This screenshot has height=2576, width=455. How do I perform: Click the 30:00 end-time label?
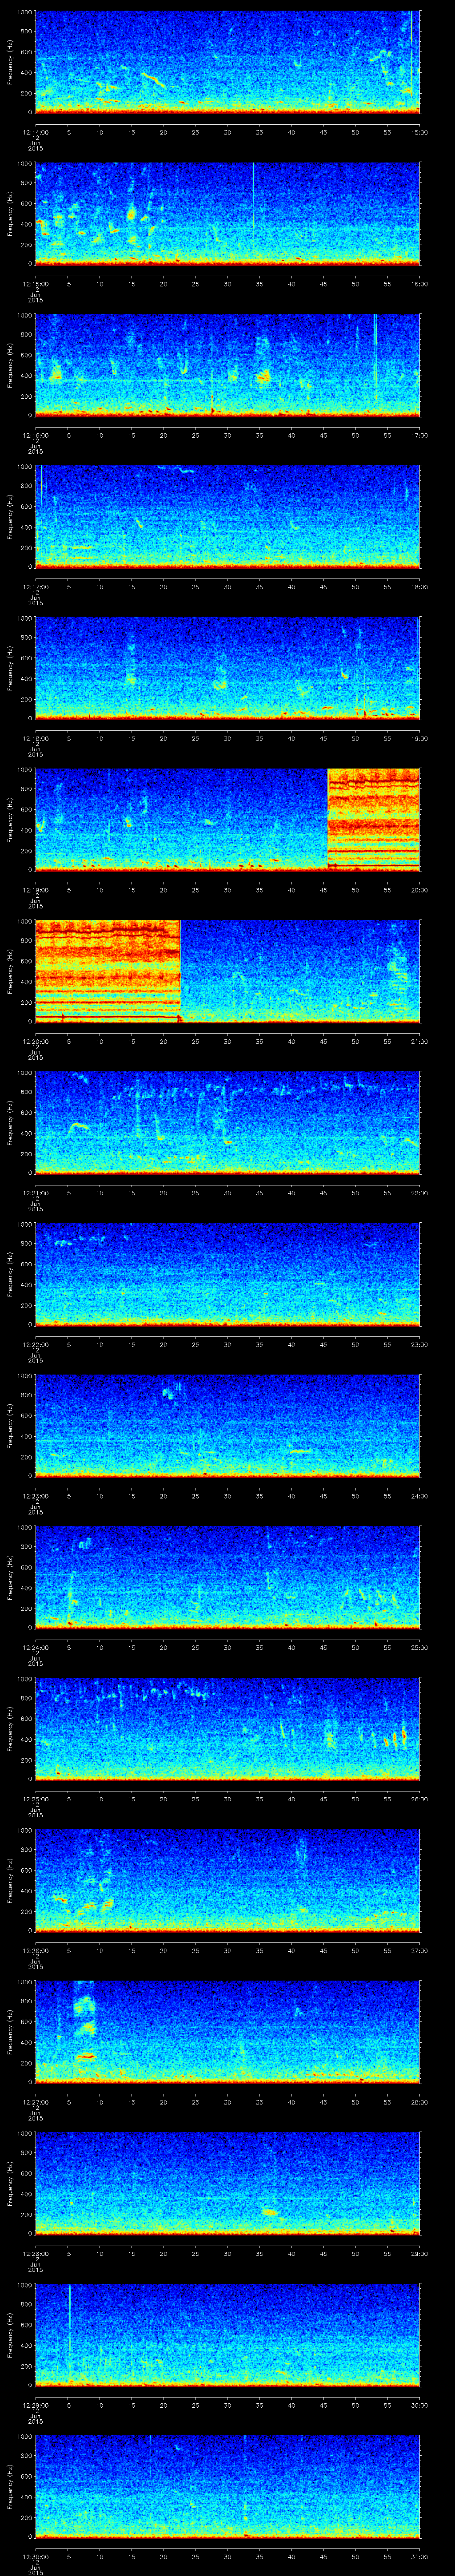pyautogui.click(x=420, y=2405)
